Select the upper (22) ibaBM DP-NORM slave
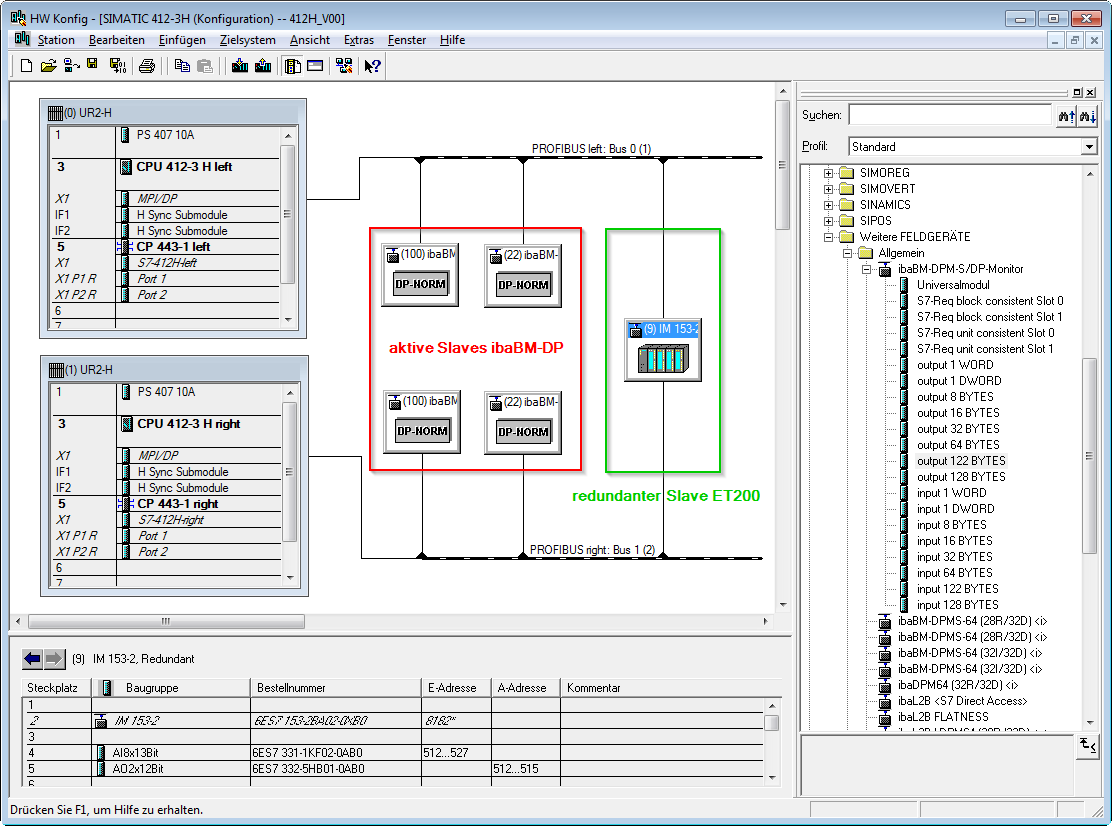Screen dimensions: 1112x826 [523, 276]
